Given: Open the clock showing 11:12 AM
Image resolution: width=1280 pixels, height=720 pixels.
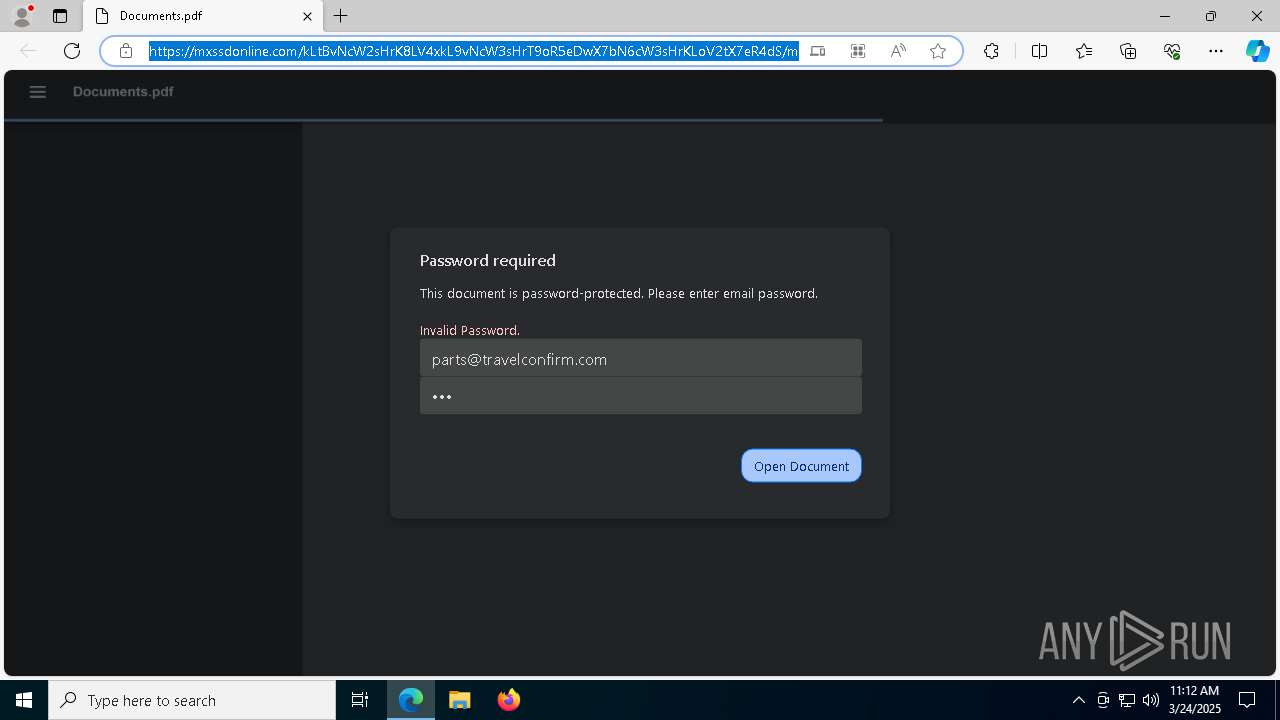Looking at the screenshot, I should pyautogui.click(x=1195, y=700).
